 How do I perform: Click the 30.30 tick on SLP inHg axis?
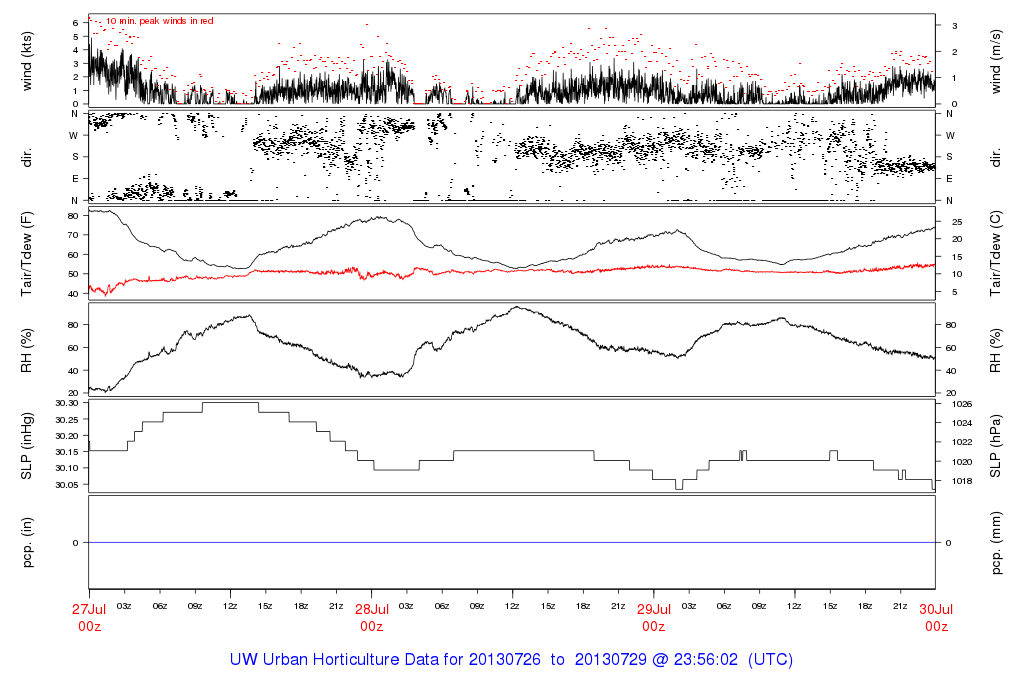tap(67, 403)
